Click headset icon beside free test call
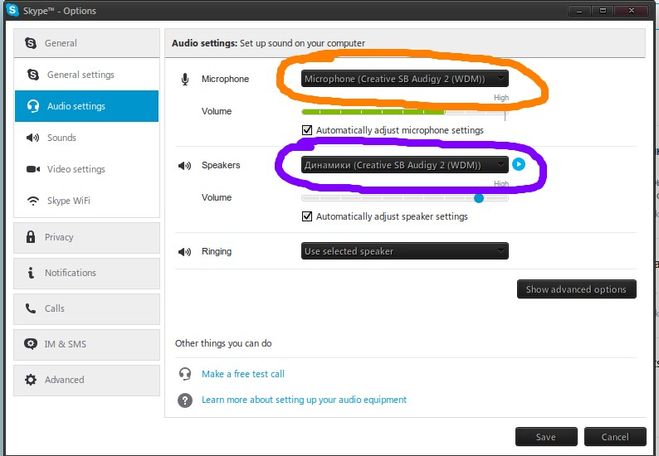This screenshot has width=659, height=456. tap(185, 374)
